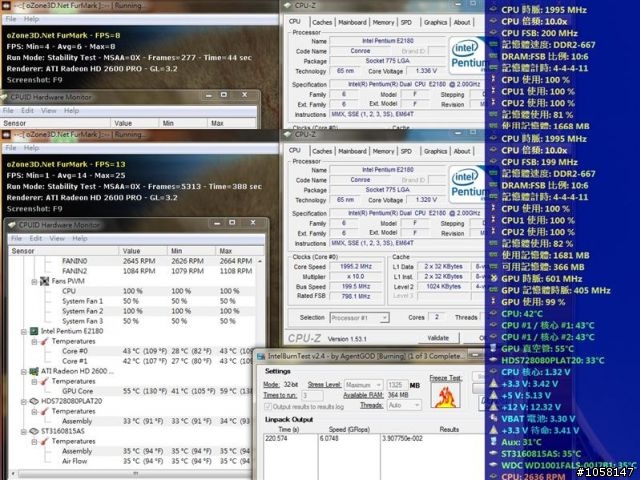
Task: Click the ST3160815AS hard disk icon in HWMonitor
Action: coord(34,431)
